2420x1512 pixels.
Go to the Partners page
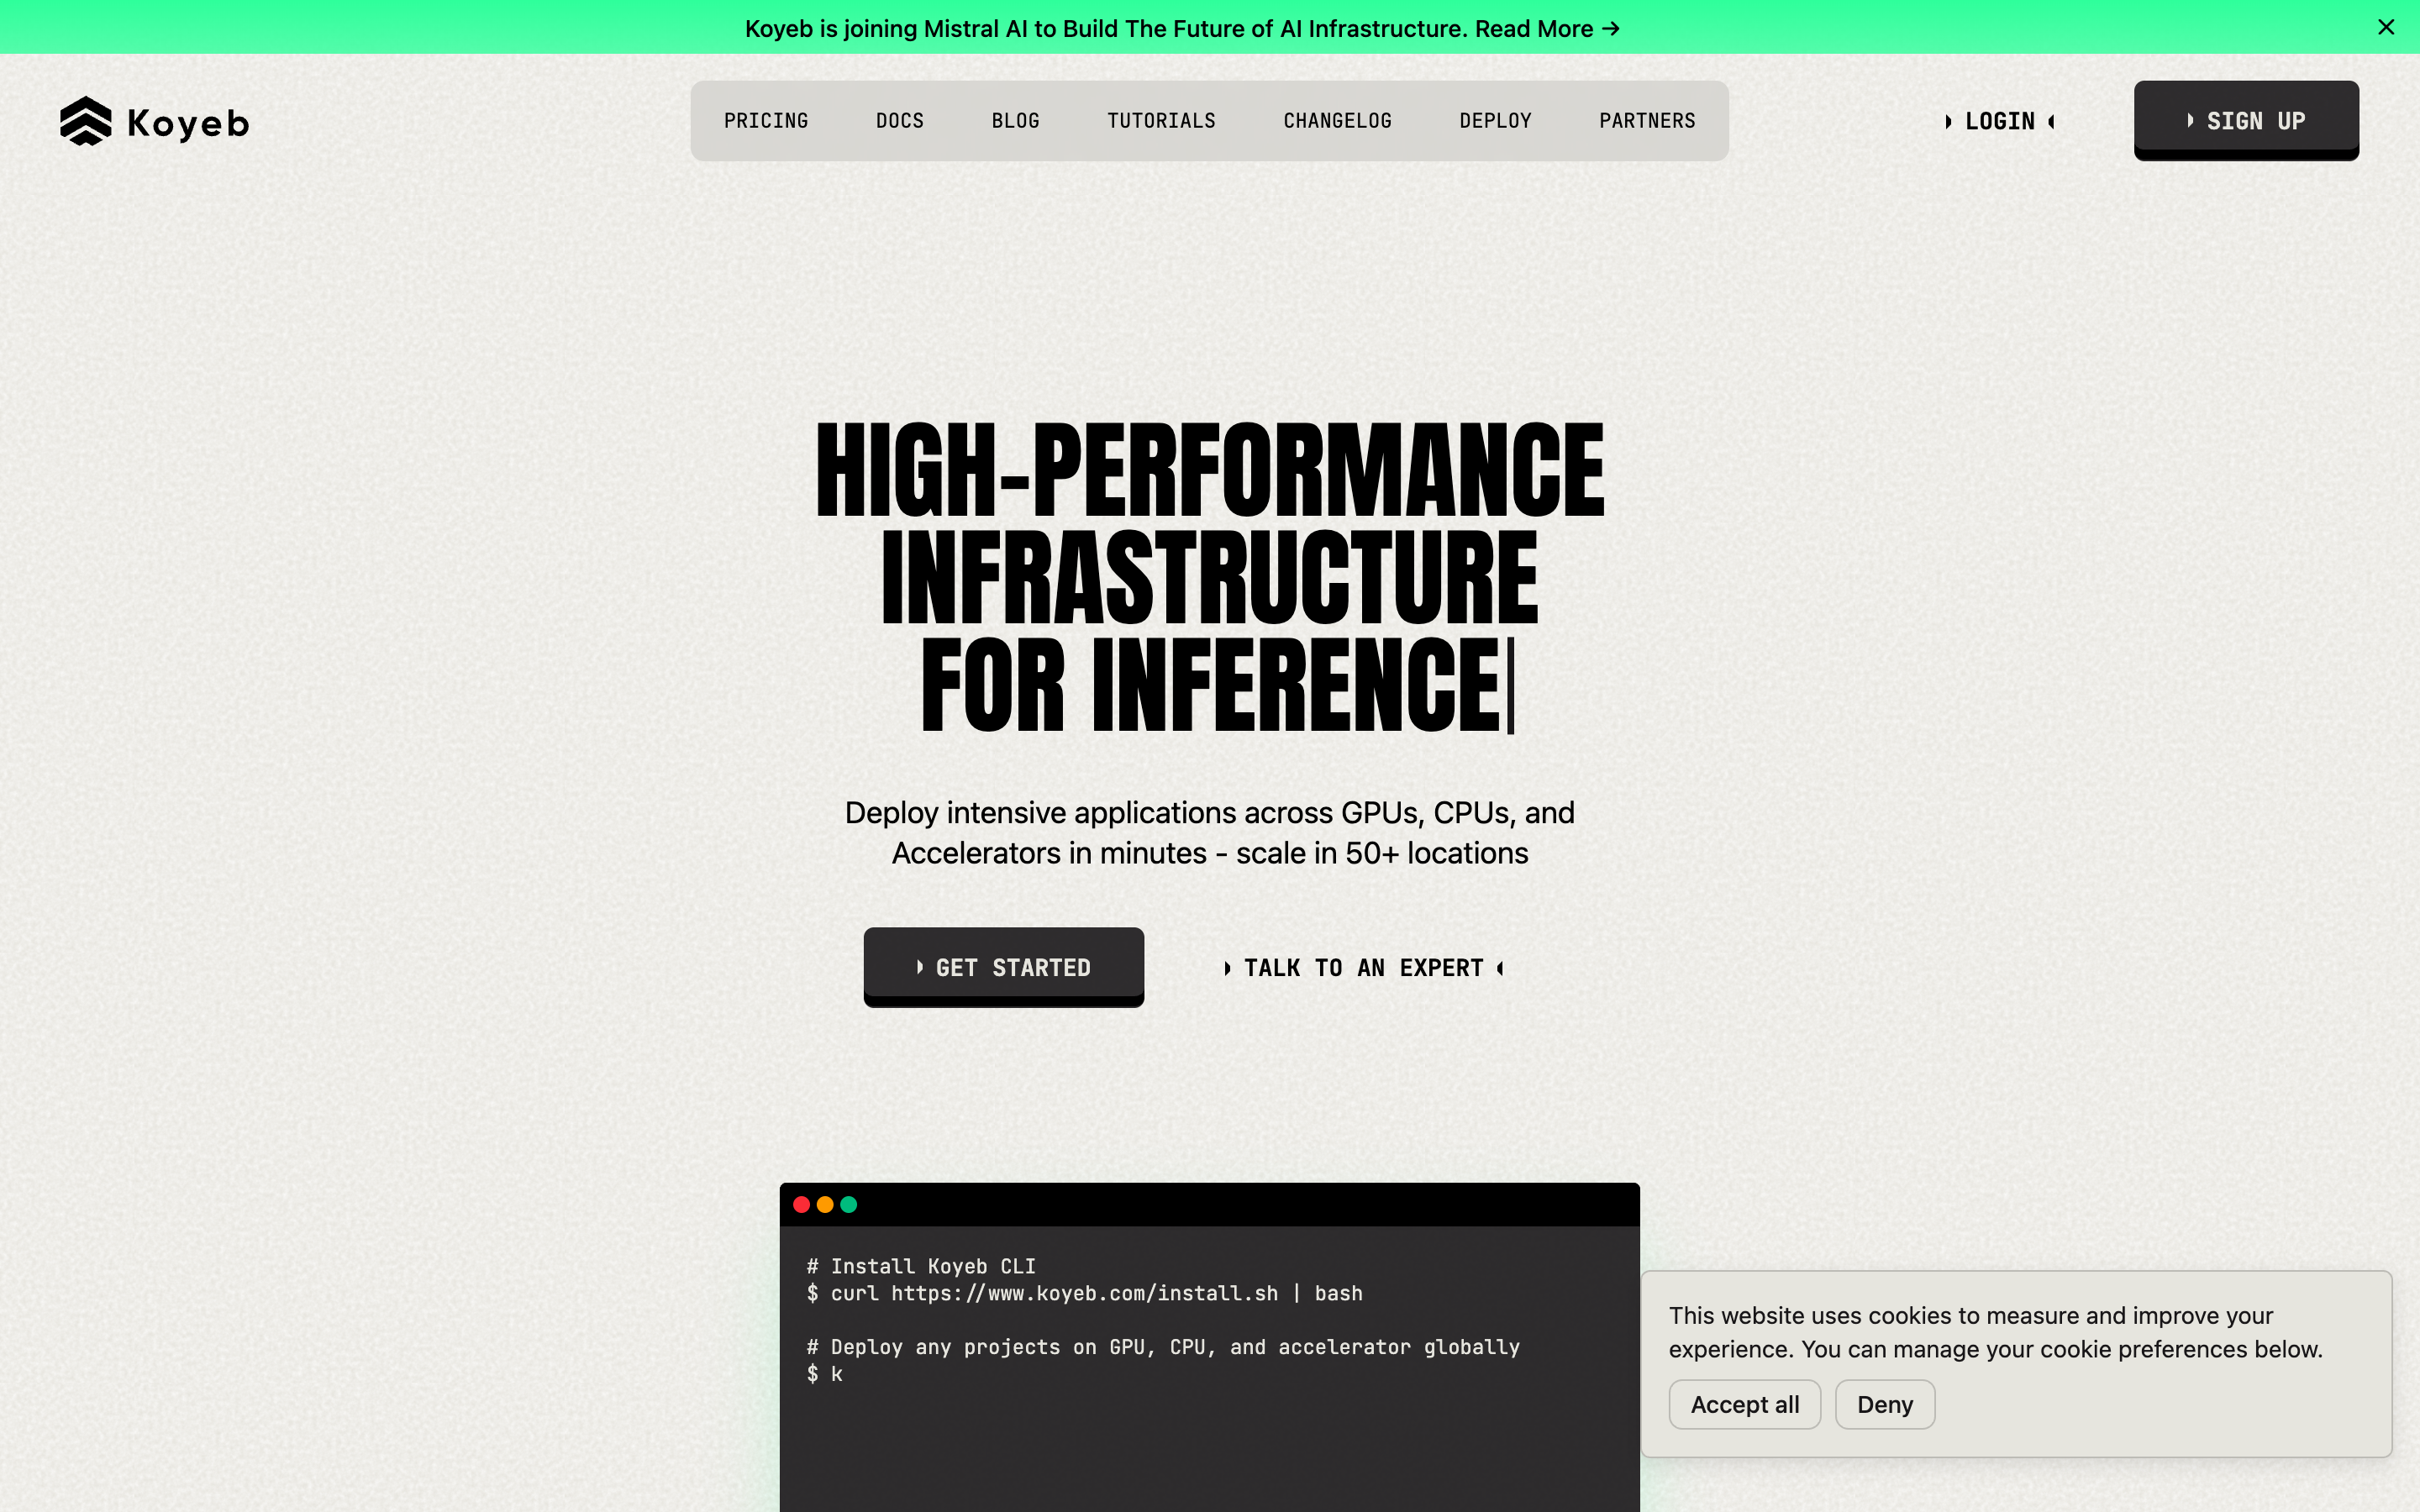pos(1647,121)
